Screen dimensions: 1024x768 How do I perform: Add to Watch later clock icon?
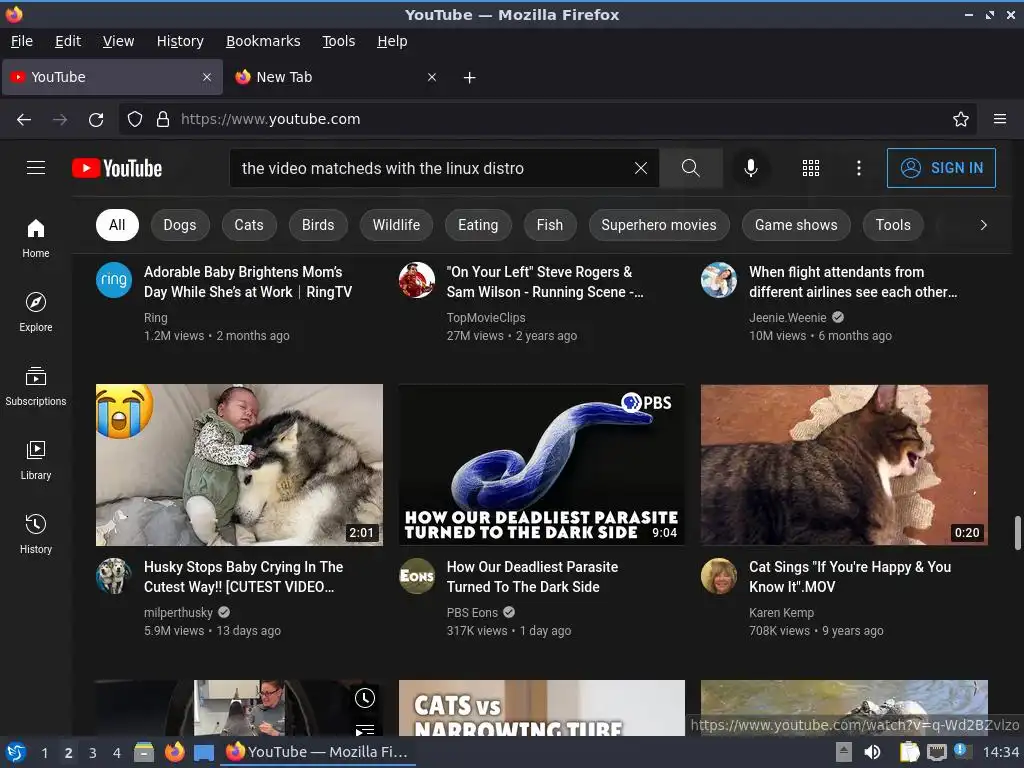tap(365, 698)
